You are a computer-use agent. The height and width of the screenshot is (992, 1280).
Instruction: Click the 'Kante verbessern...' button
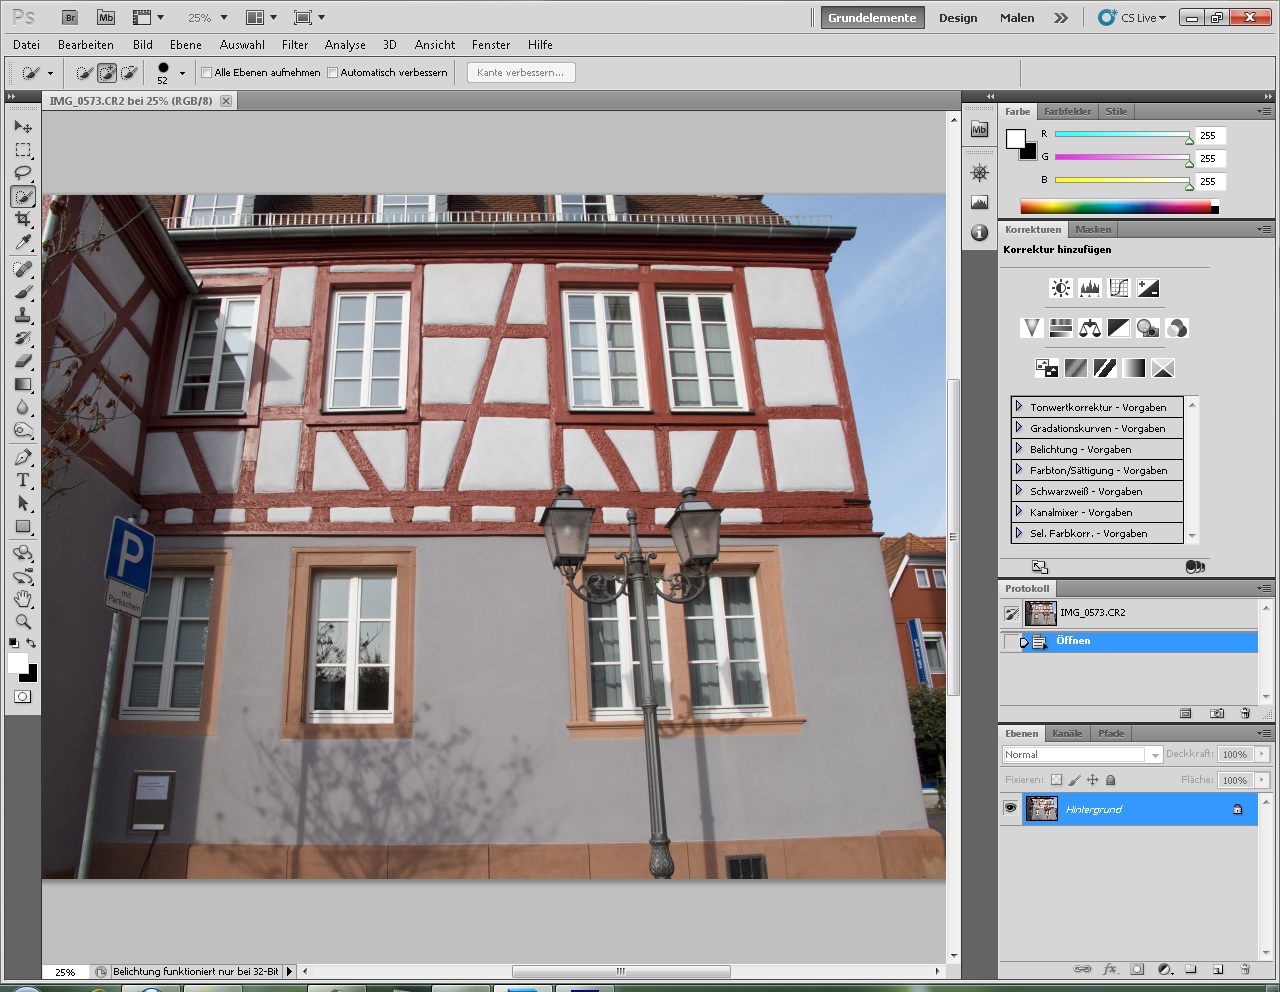click(x=521, y=73)
